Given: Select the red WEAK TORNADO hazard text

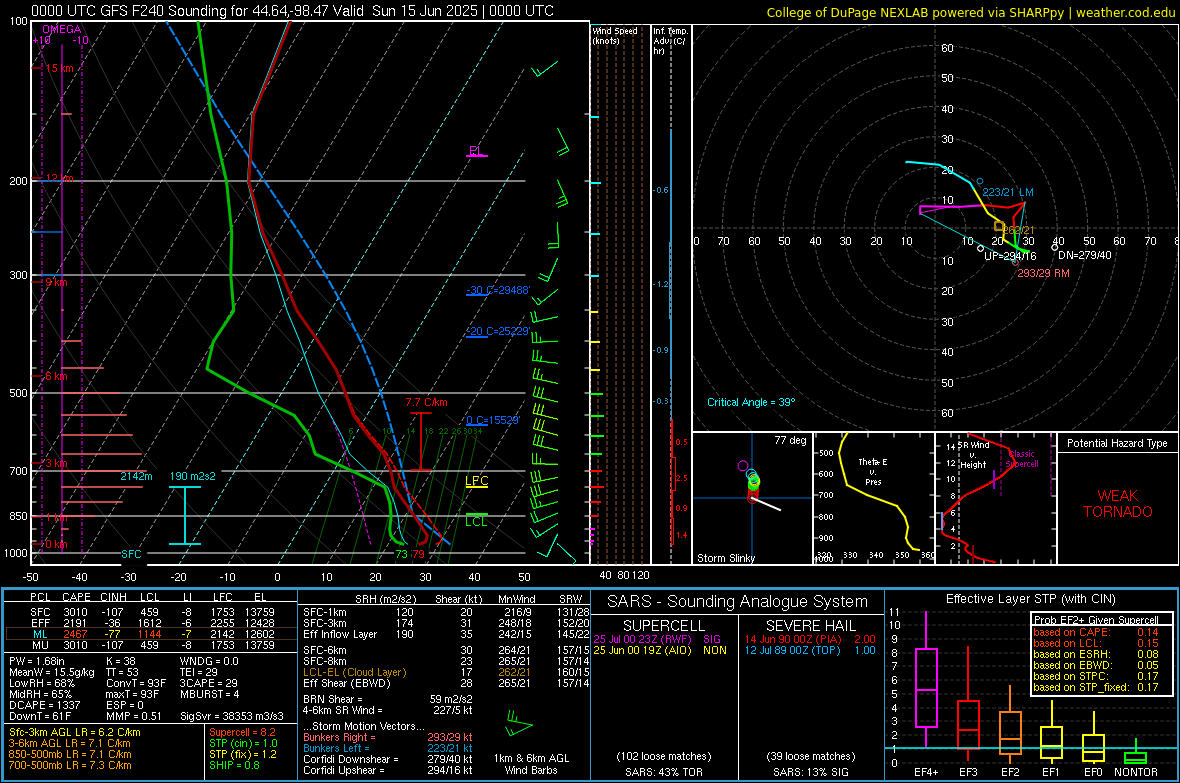Looking at the screenshot, I should pyautogui.click(x=1118, y=504).
